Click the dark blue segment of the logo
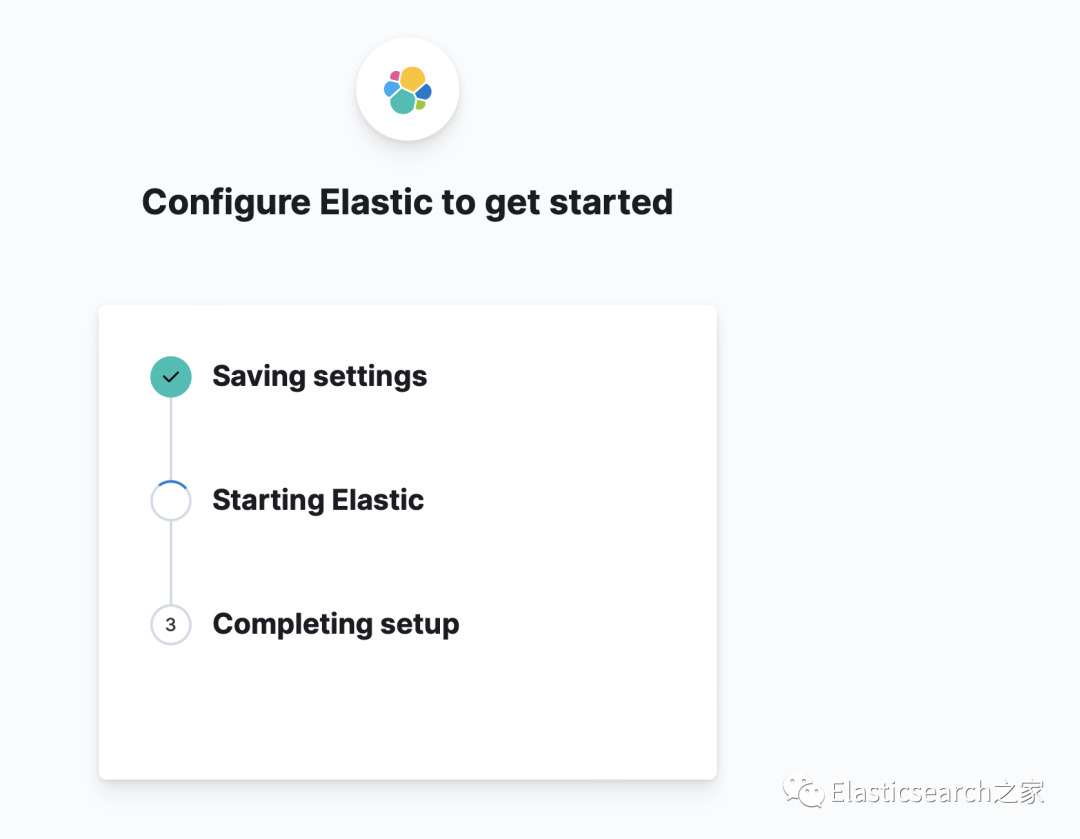The width and height of the screenshot is (1080, 839). 424,92
